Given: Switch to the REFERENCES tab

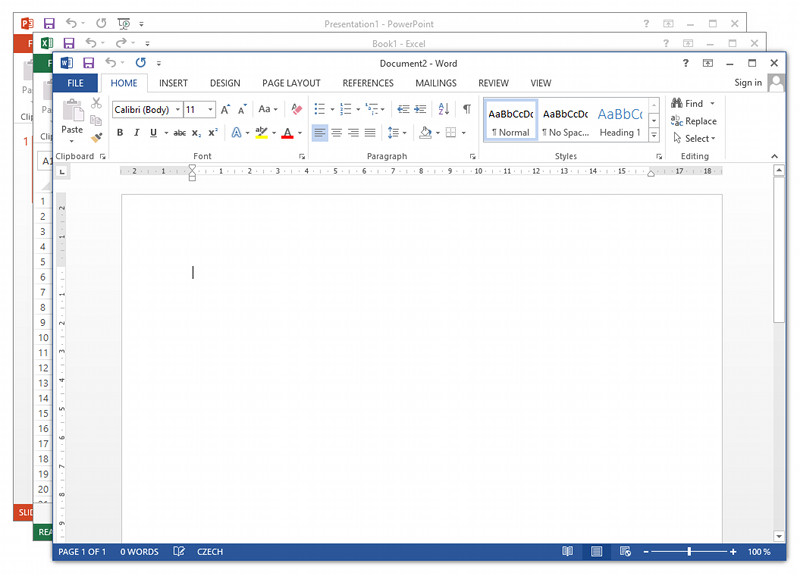Looking at the screenshot, I should pos(368,83).
